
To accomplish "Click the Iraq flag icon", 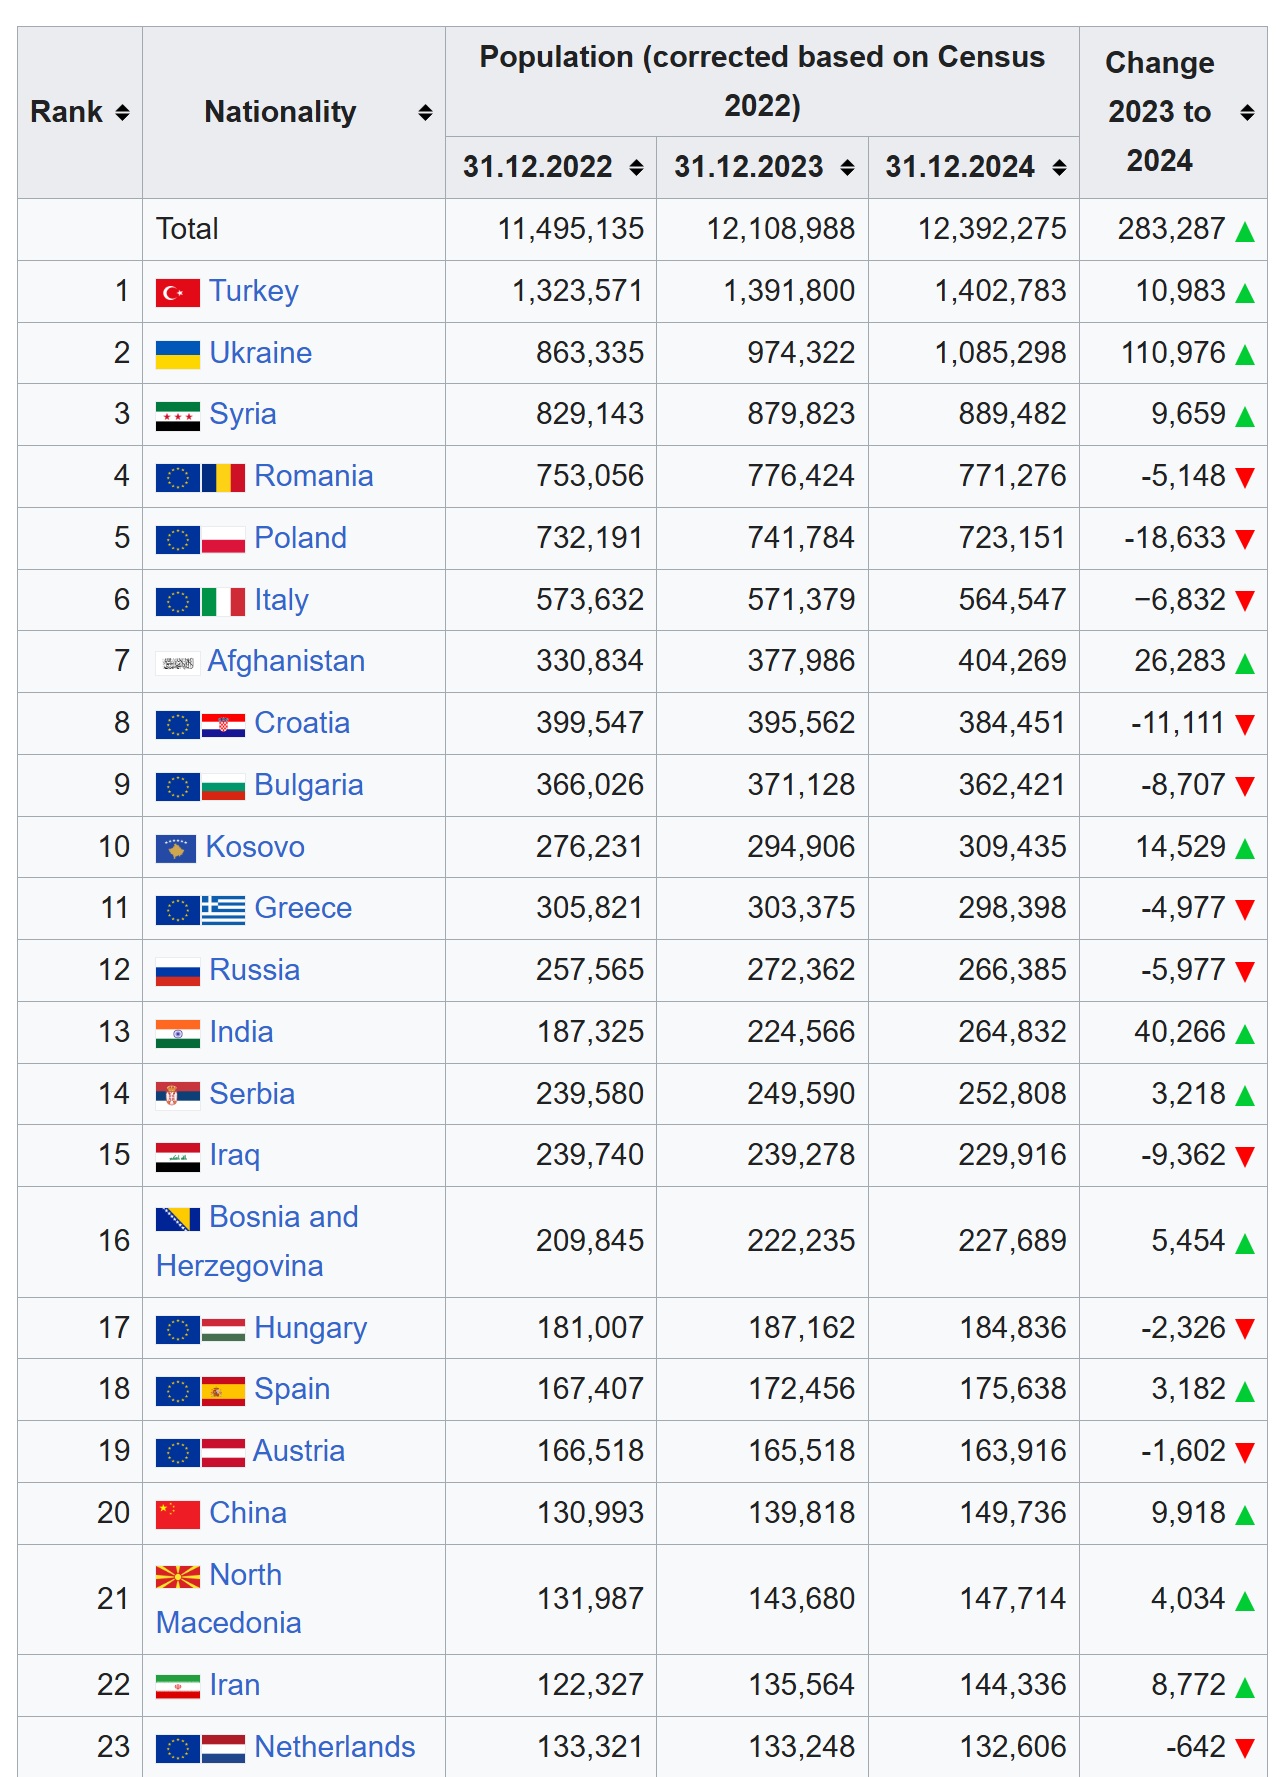I will [x=178, y=1157].
